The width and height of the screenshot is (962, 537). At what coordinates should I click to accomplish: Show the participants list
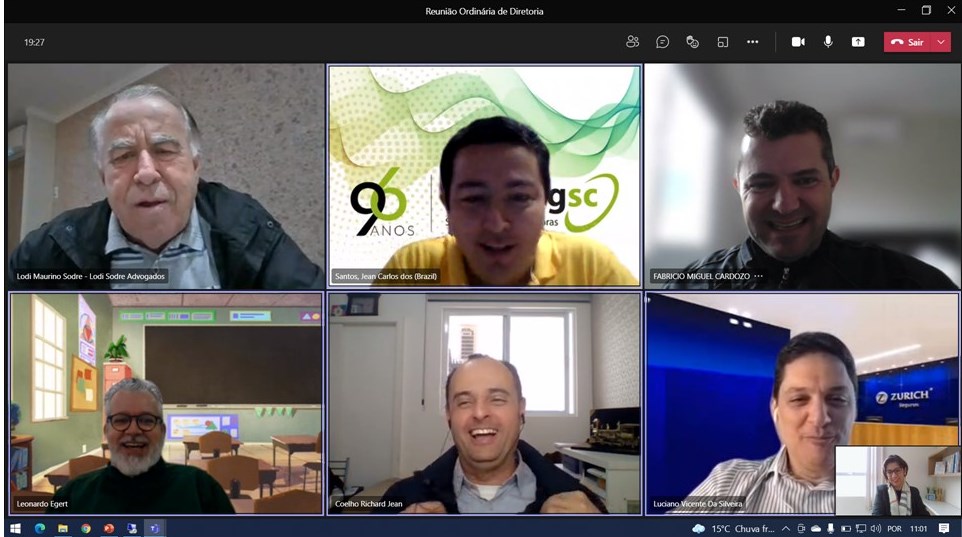[x=632, y=42]
